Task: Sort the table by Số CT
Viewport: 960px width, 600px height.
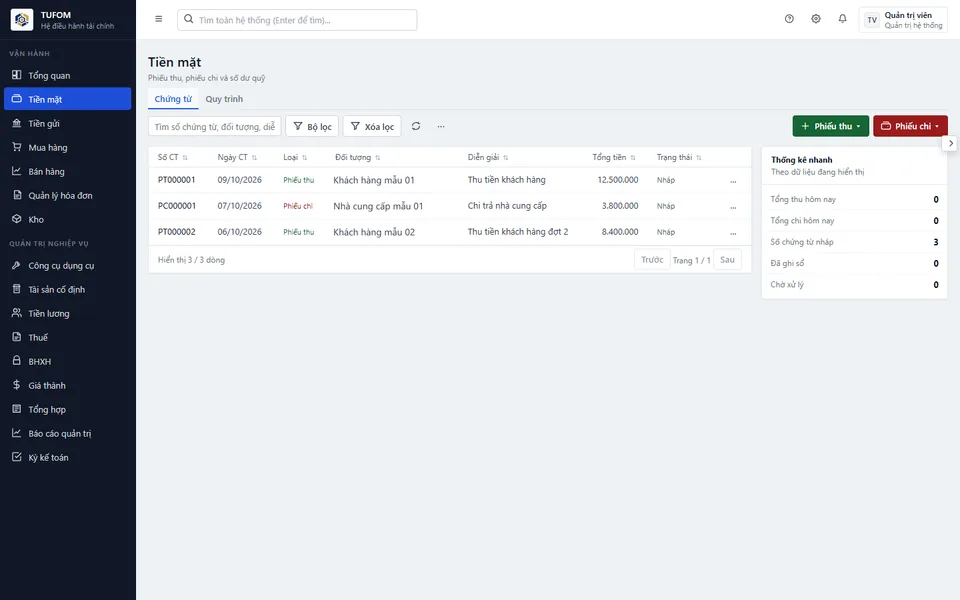Action: click(173, 157)
